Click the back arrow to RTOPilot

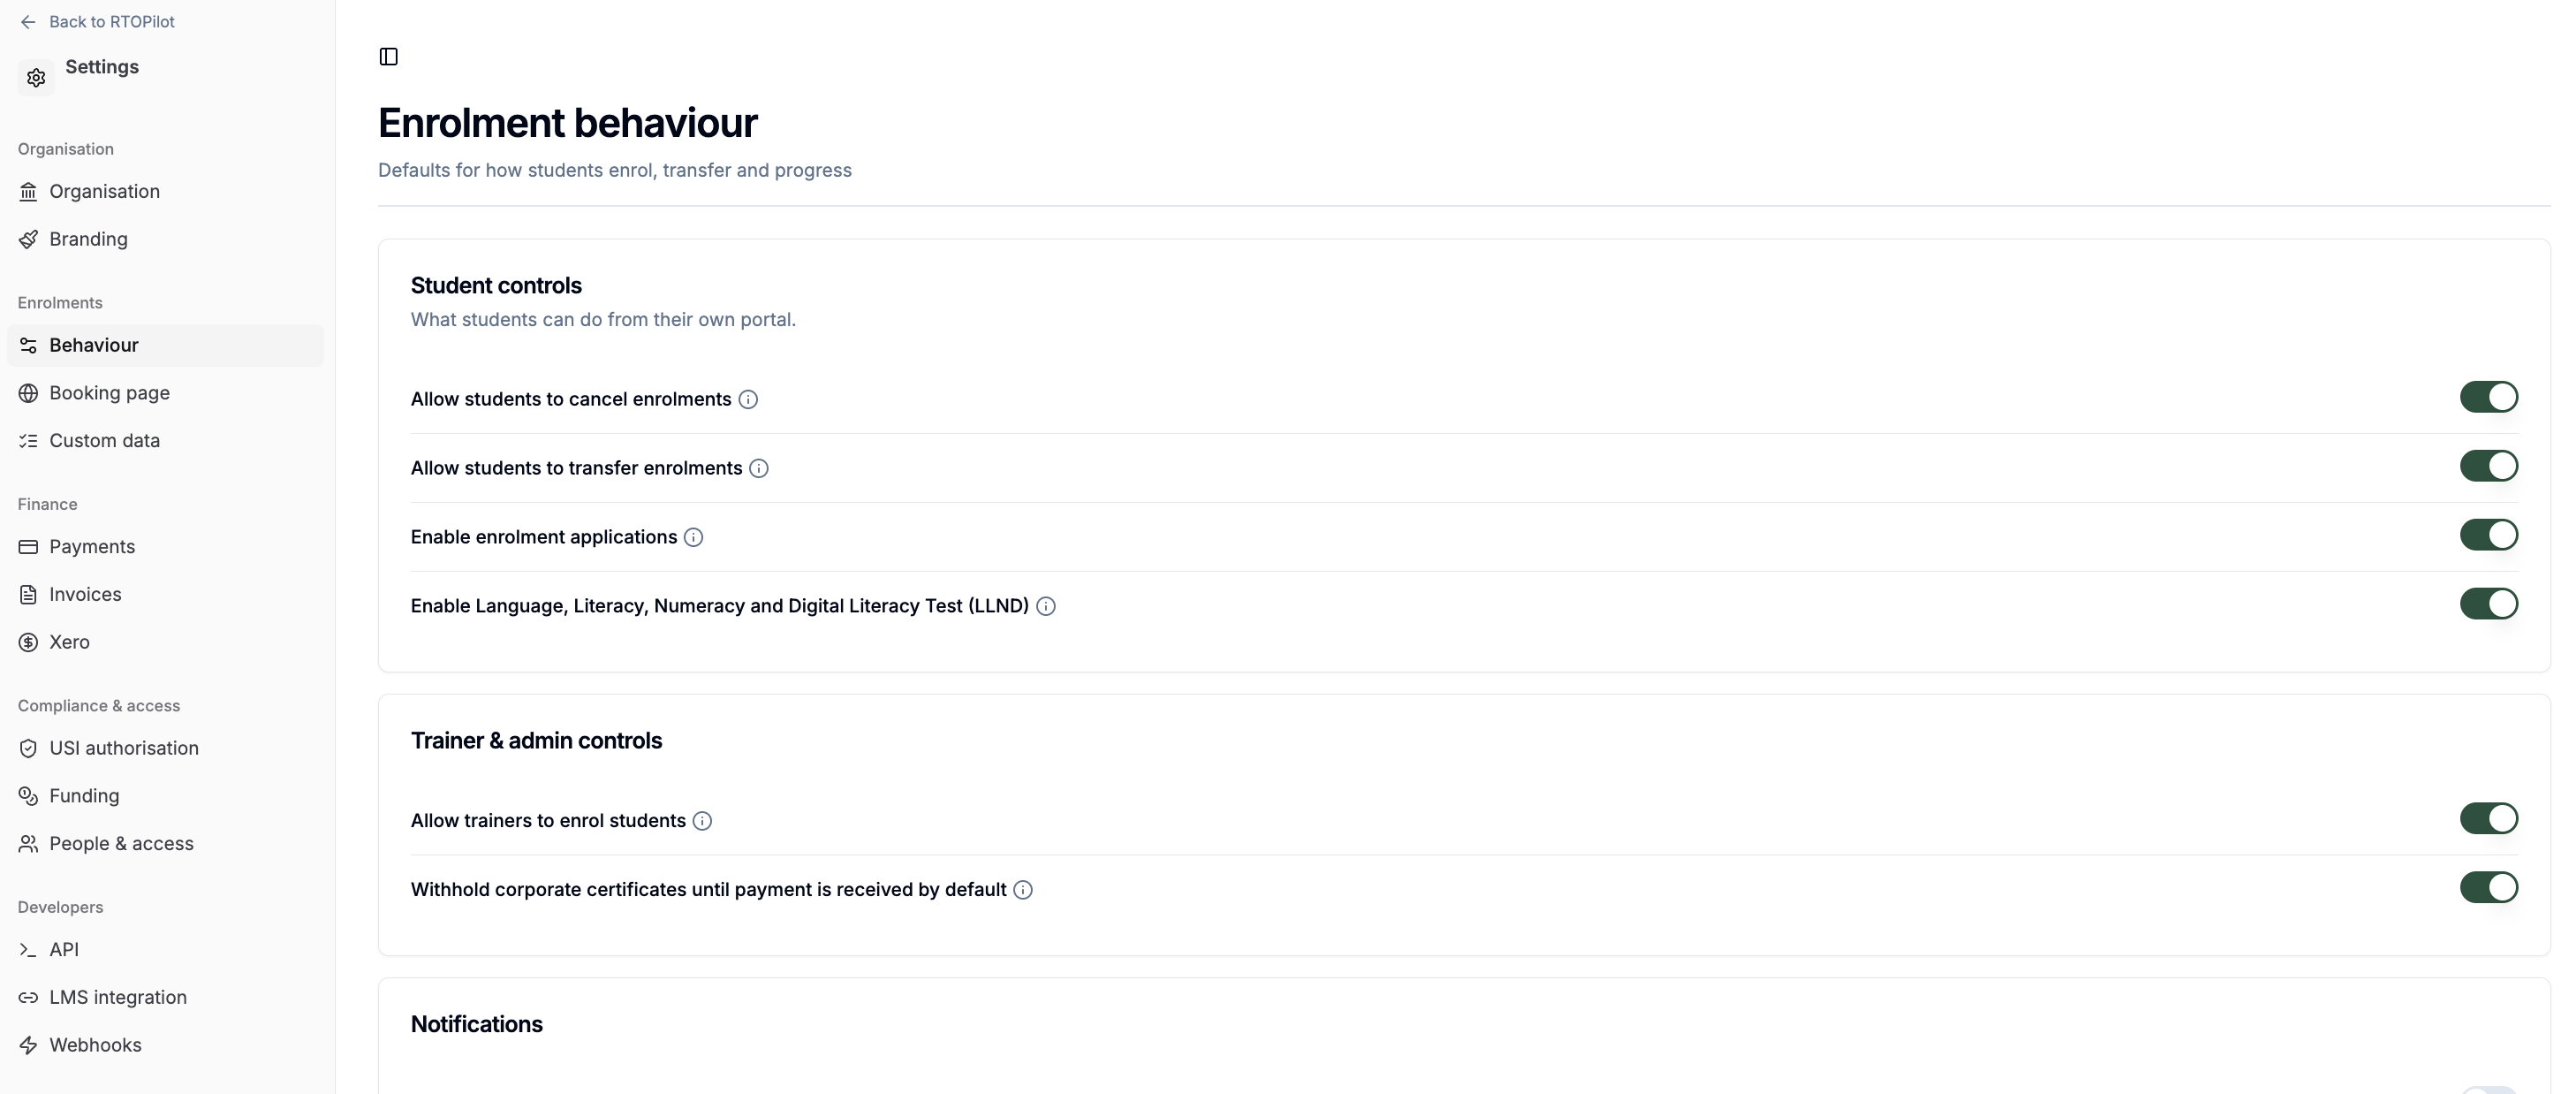[x=28, y=22]
